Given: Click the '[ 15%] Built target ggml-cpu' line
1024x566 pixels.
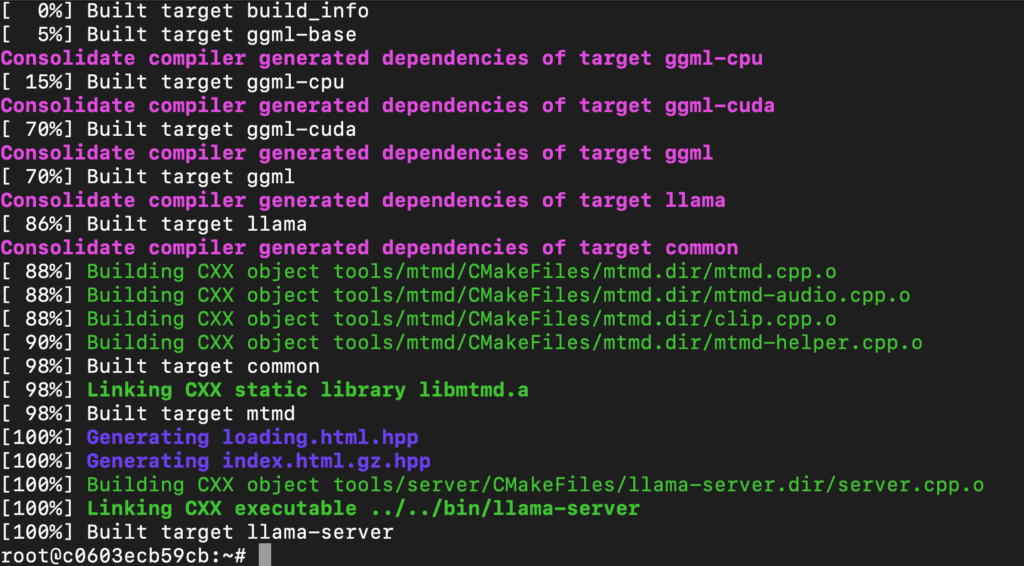Looking at the screenshot, I should 172,82.
